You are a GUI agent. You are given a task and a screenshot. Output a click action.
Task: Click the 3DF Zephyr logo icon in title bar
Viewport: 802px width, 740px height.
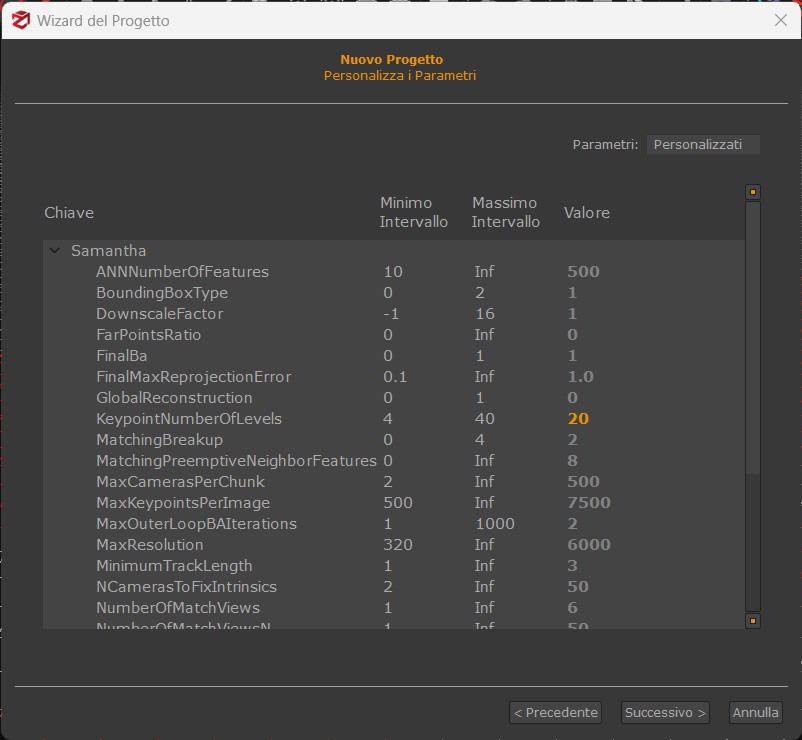[x=21, y=20]
